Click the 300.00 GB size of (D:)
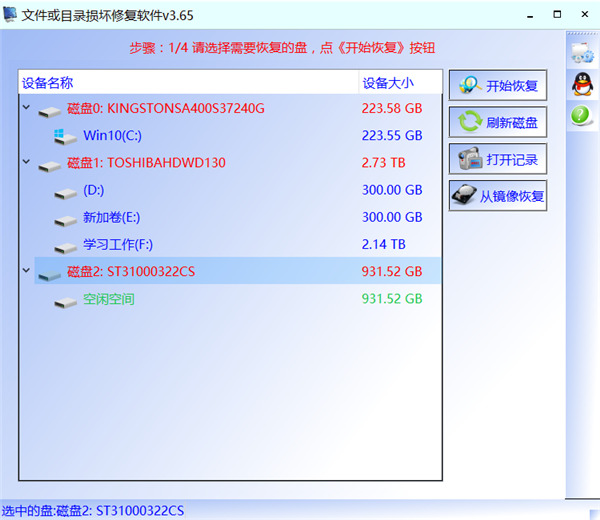 click(392, 190)
